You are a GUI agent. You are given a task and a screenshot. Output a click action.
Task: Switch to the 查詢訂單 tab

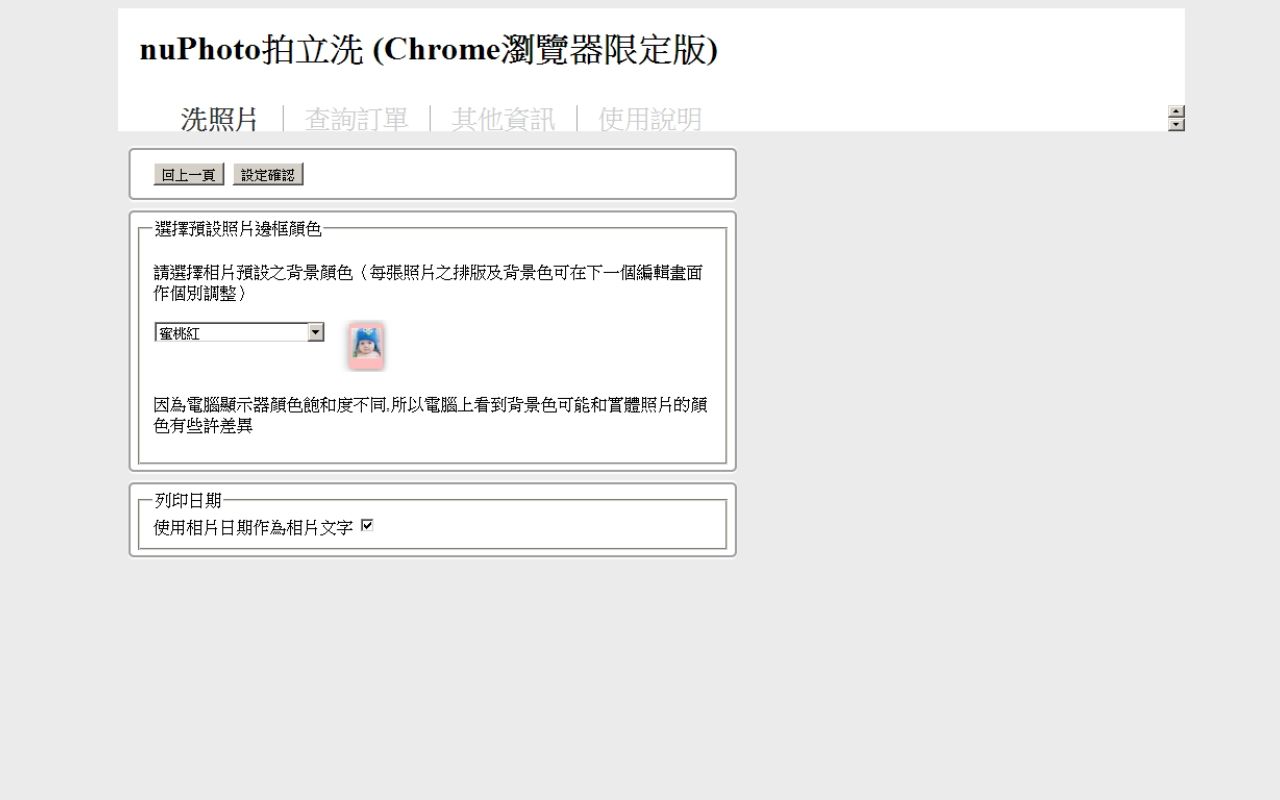point(356,119)
